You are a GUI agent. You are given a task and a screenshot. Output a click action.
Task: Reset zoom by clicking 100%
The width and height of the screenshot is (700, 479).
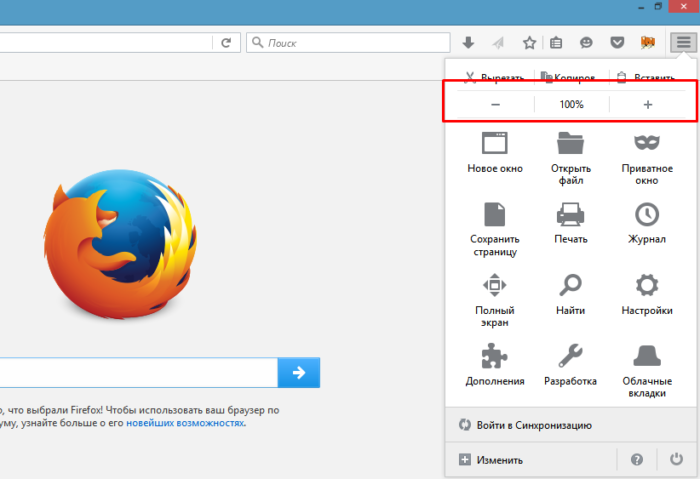pyautogui.click(x=571, y=104)
